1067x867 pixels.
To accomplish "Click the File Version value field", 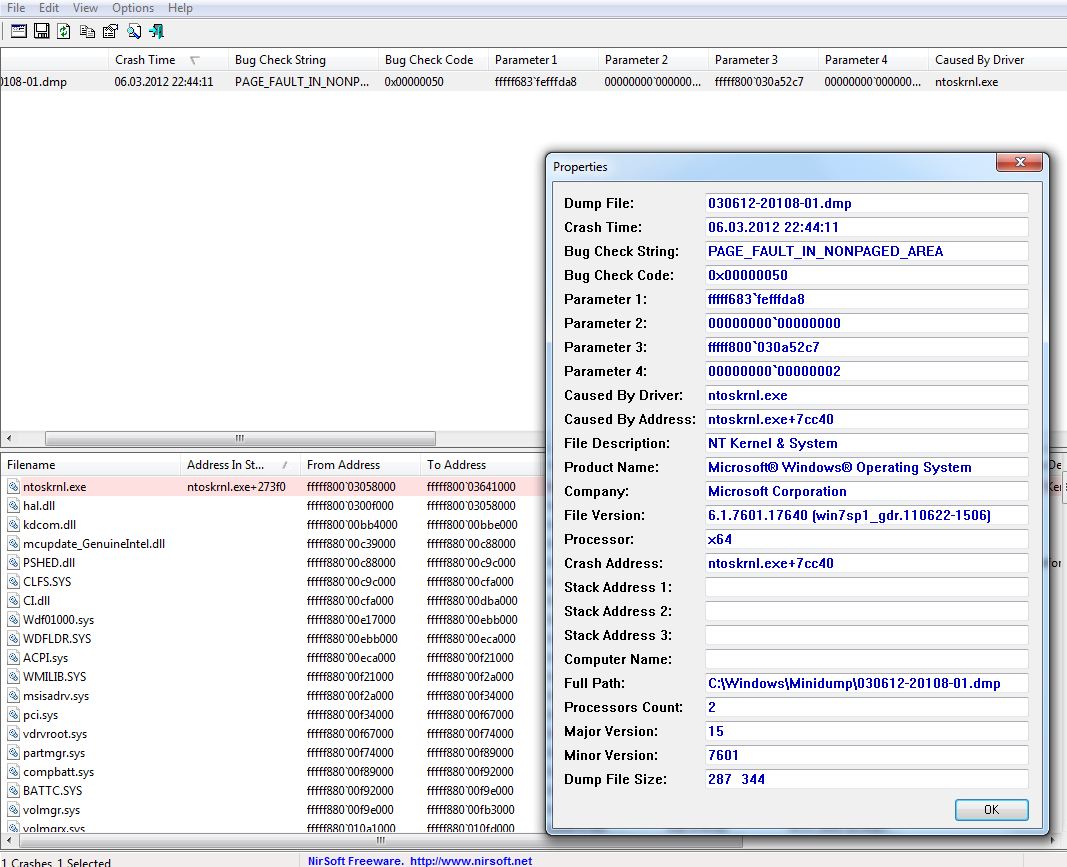I will click(867, 515).
